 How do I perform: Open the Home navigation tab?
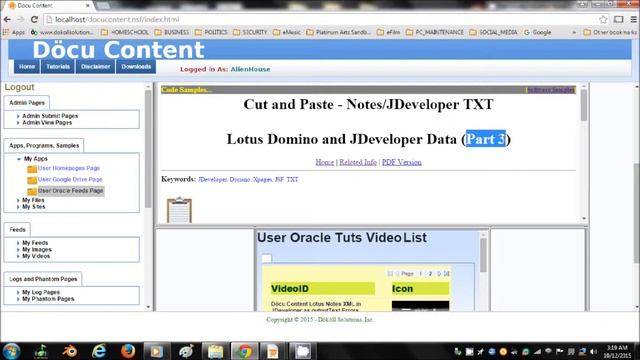coord(27,67)
